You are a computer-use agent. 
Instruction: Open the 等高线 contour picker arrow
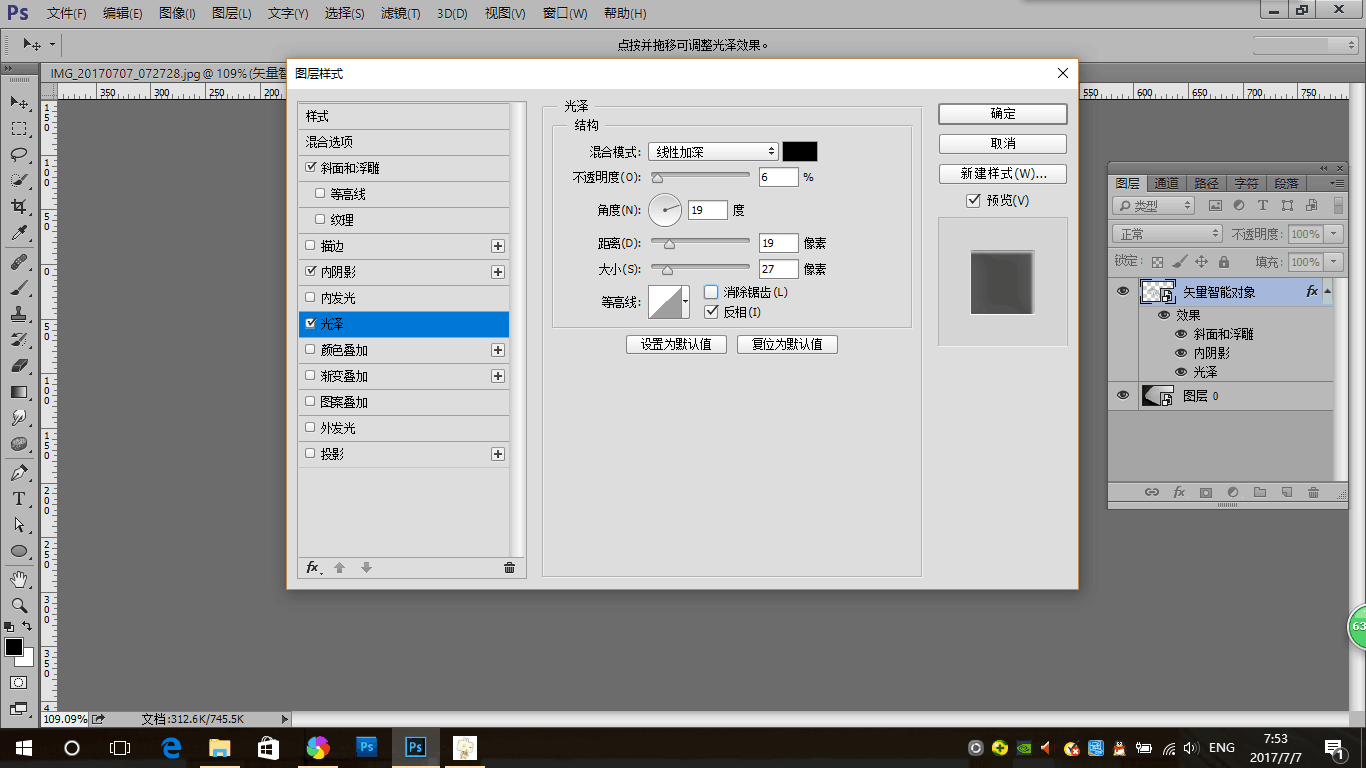pyautogui.click(x=686, y=302)
